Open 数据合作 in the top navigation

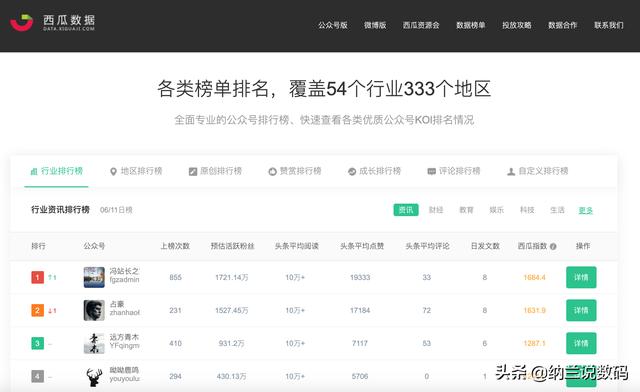[562, 25]
